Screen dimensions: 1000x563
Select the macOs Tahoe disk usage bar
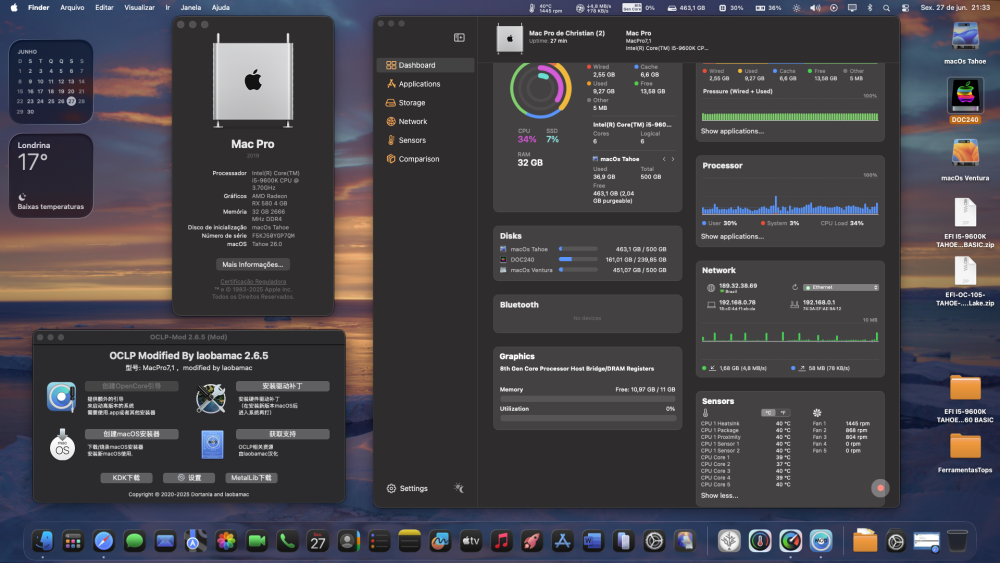pos(578,249)
